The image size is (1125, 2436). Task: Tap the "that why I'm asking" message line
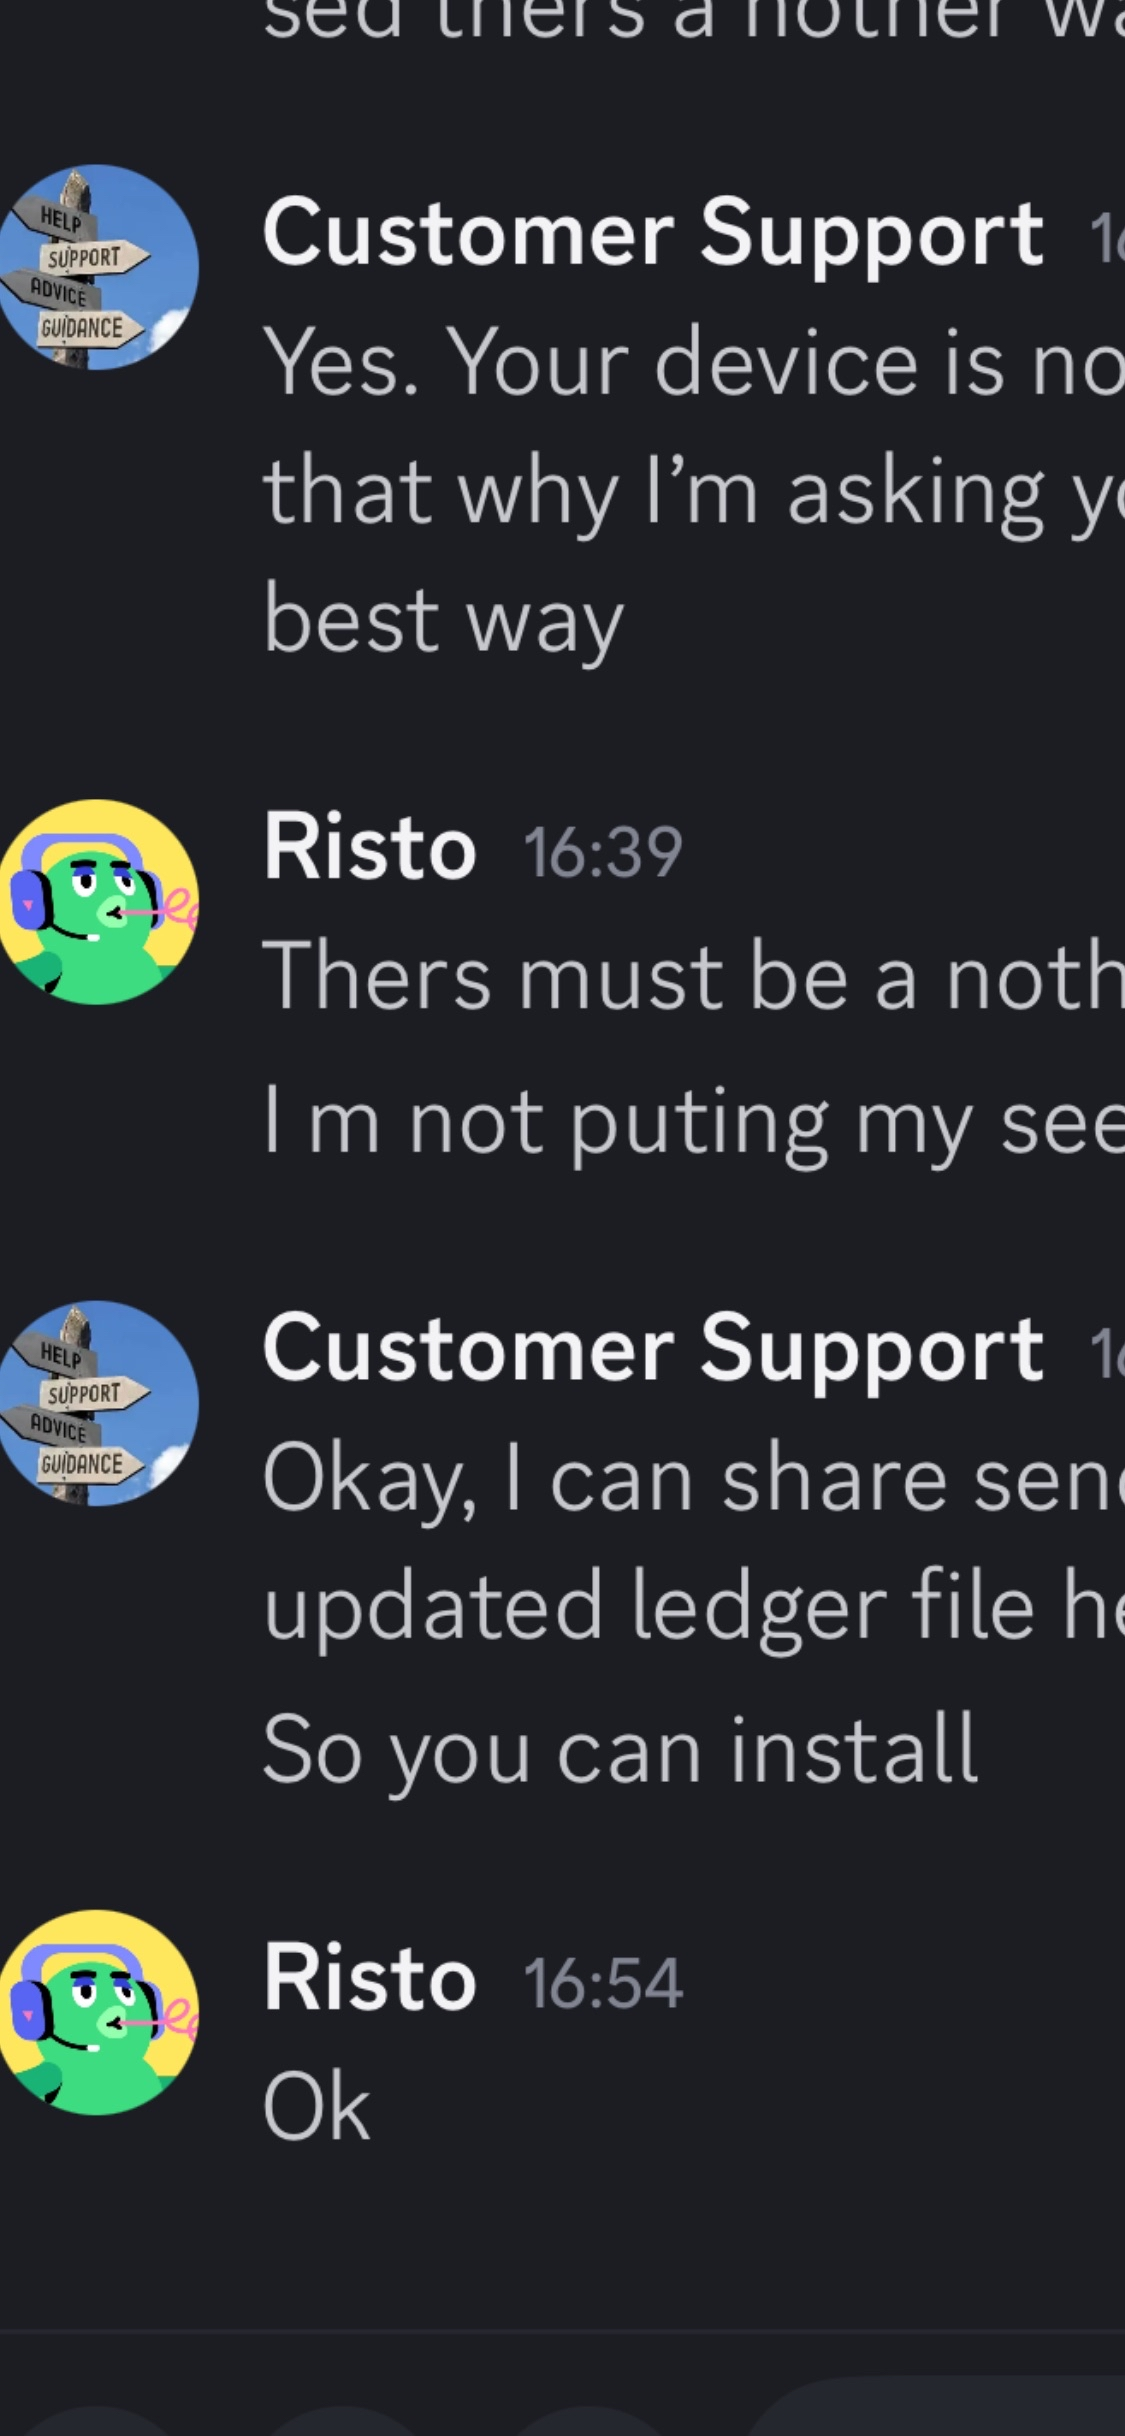[692, 492]
